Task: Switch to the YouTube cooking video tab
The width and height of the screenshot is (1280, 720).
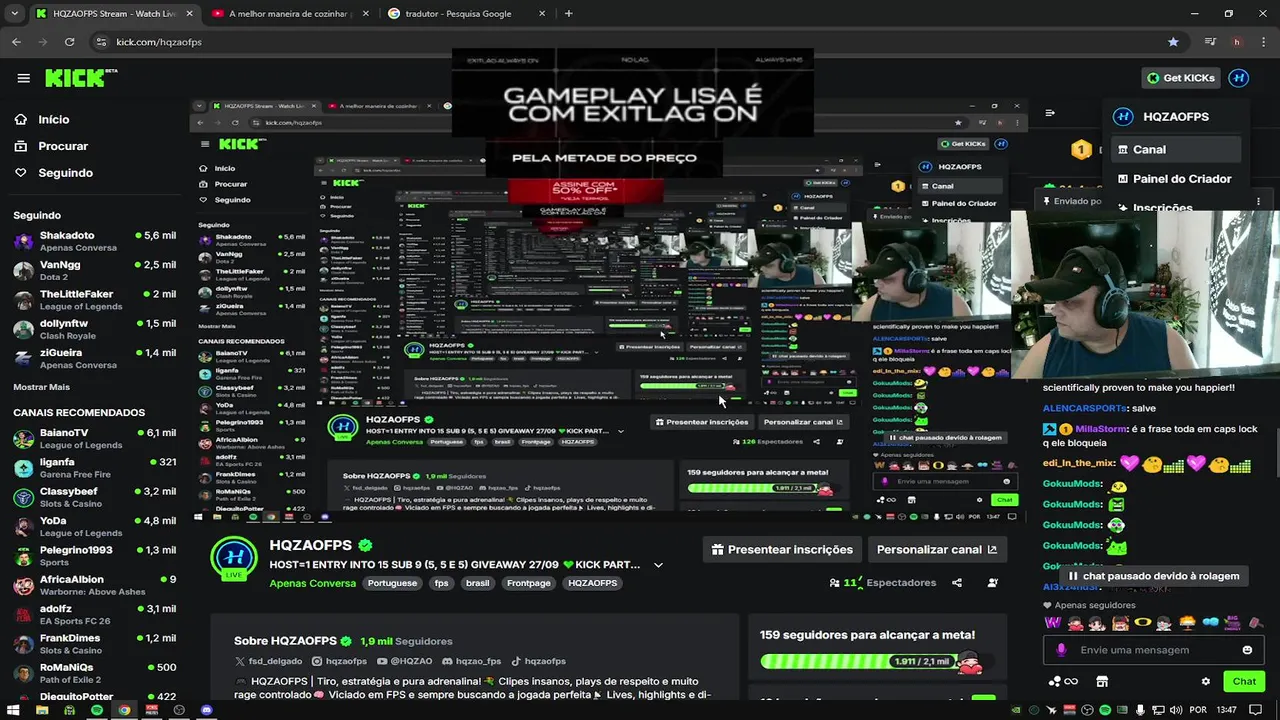Action: coord(289,14)
